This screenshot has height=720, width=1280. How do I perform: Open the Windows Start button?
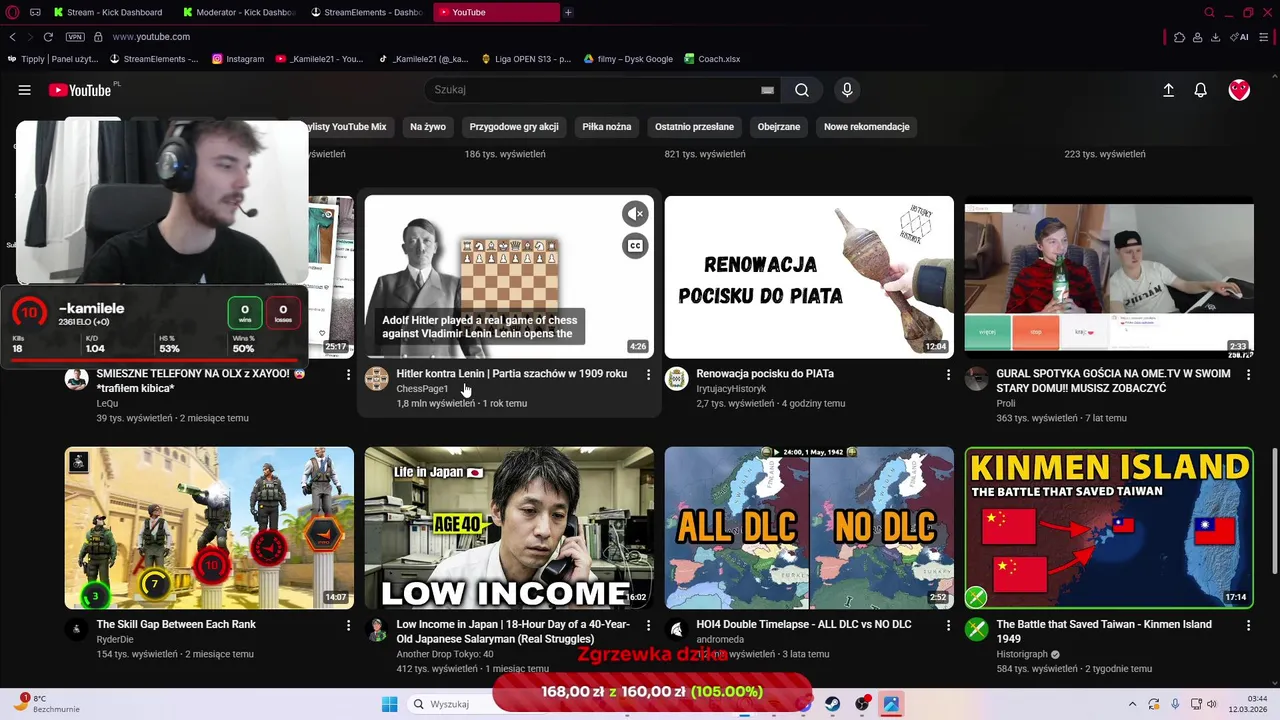[389, 704]
